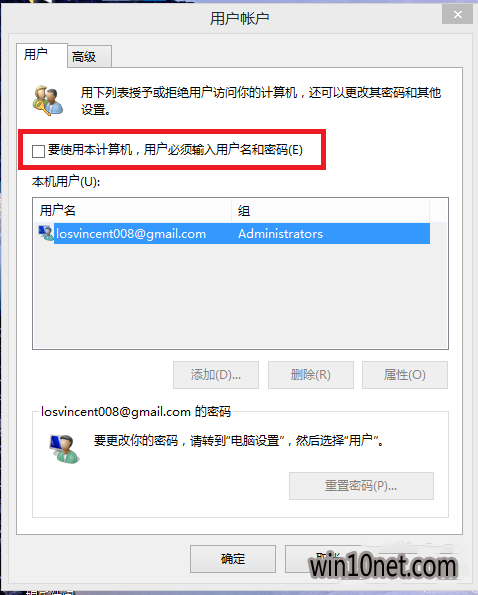Click empty area of the user list

click(x=240, y=296)
